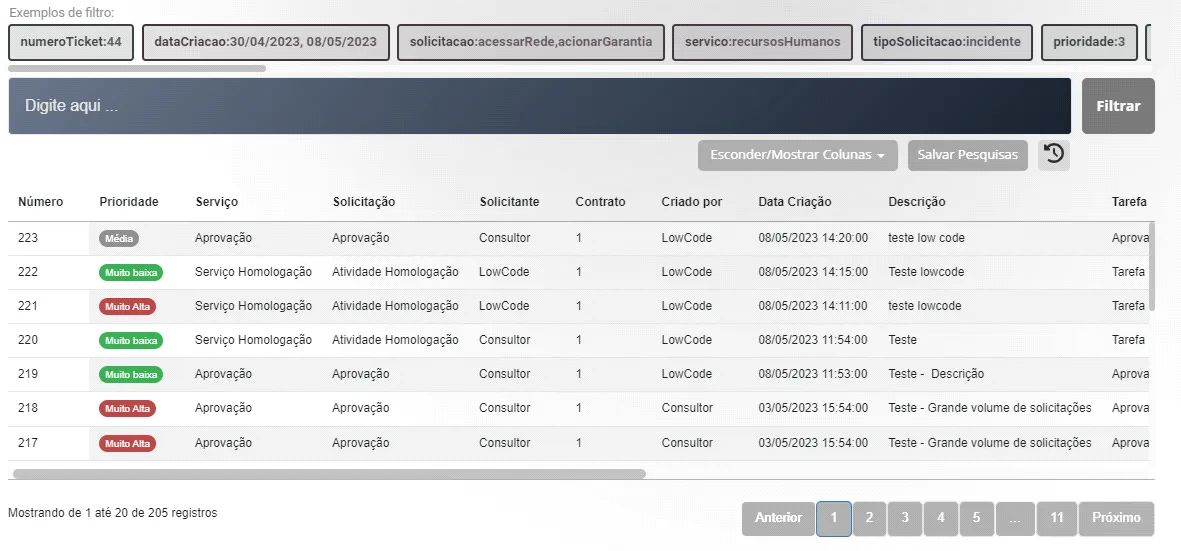Click the Próximo pagination button
Screen dimensions: 1181x551
point(1116,519)
